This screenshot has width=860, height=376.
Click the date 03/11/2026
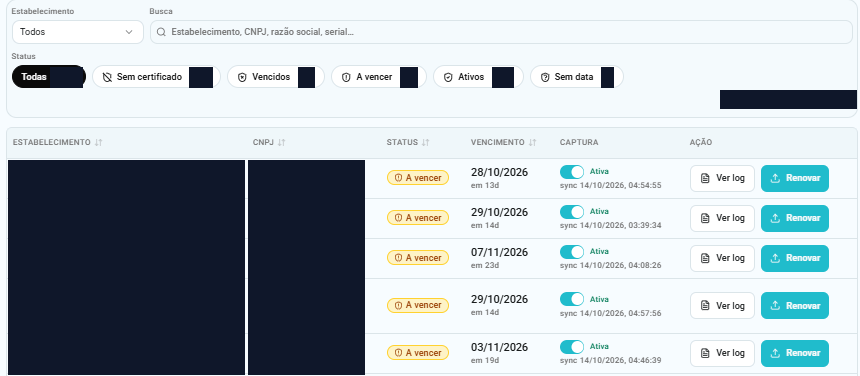pyautogui.click(x=499, y=348)
